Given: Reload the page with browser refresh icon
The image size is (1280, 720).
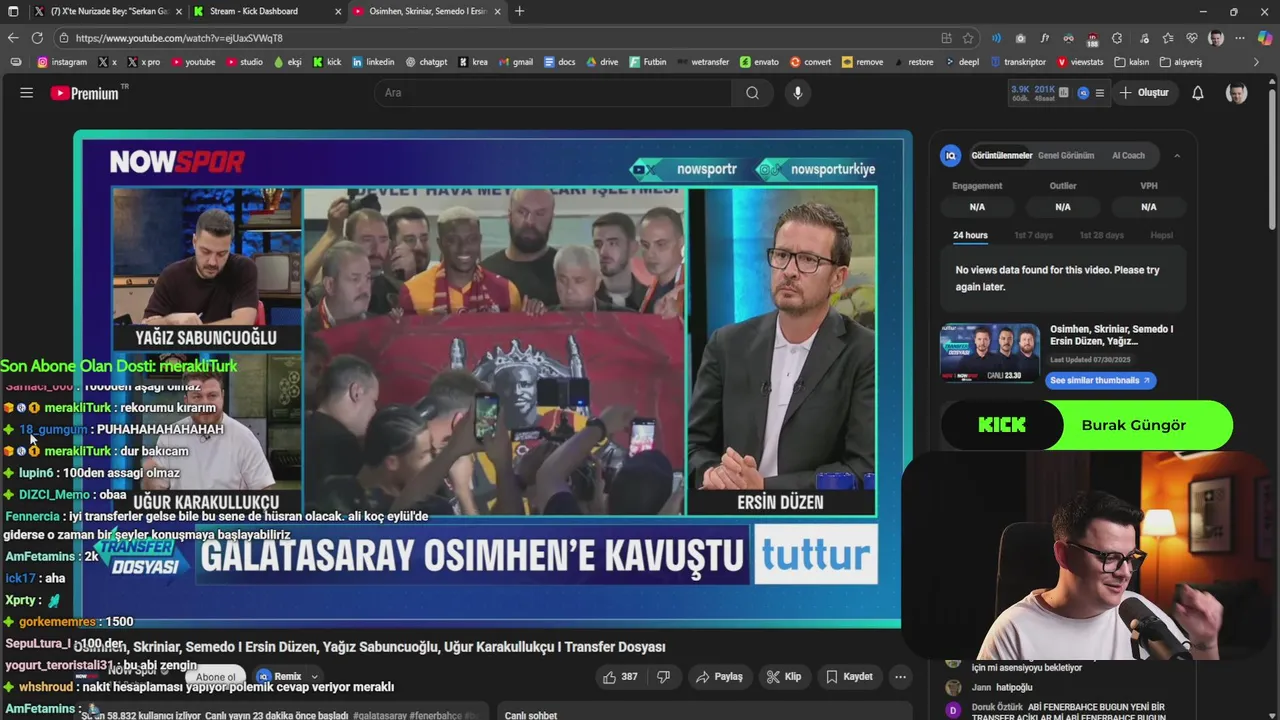Looking at the screenshot, I should pos(37,38).
